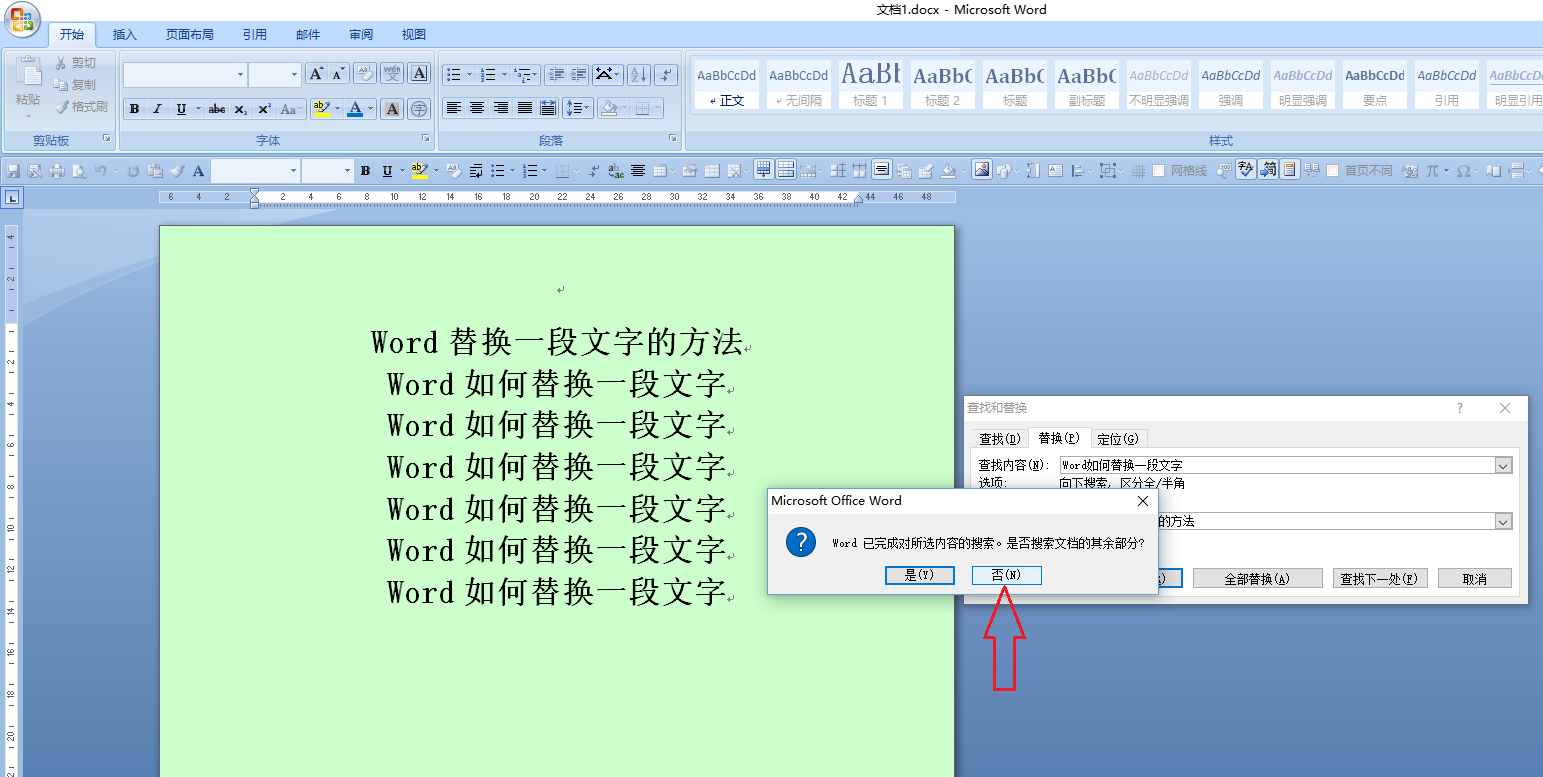Click the Cancel (取消) button in Find and Replace
This screenshot has width=1543, height=777.
click(x=1475, y=578)
